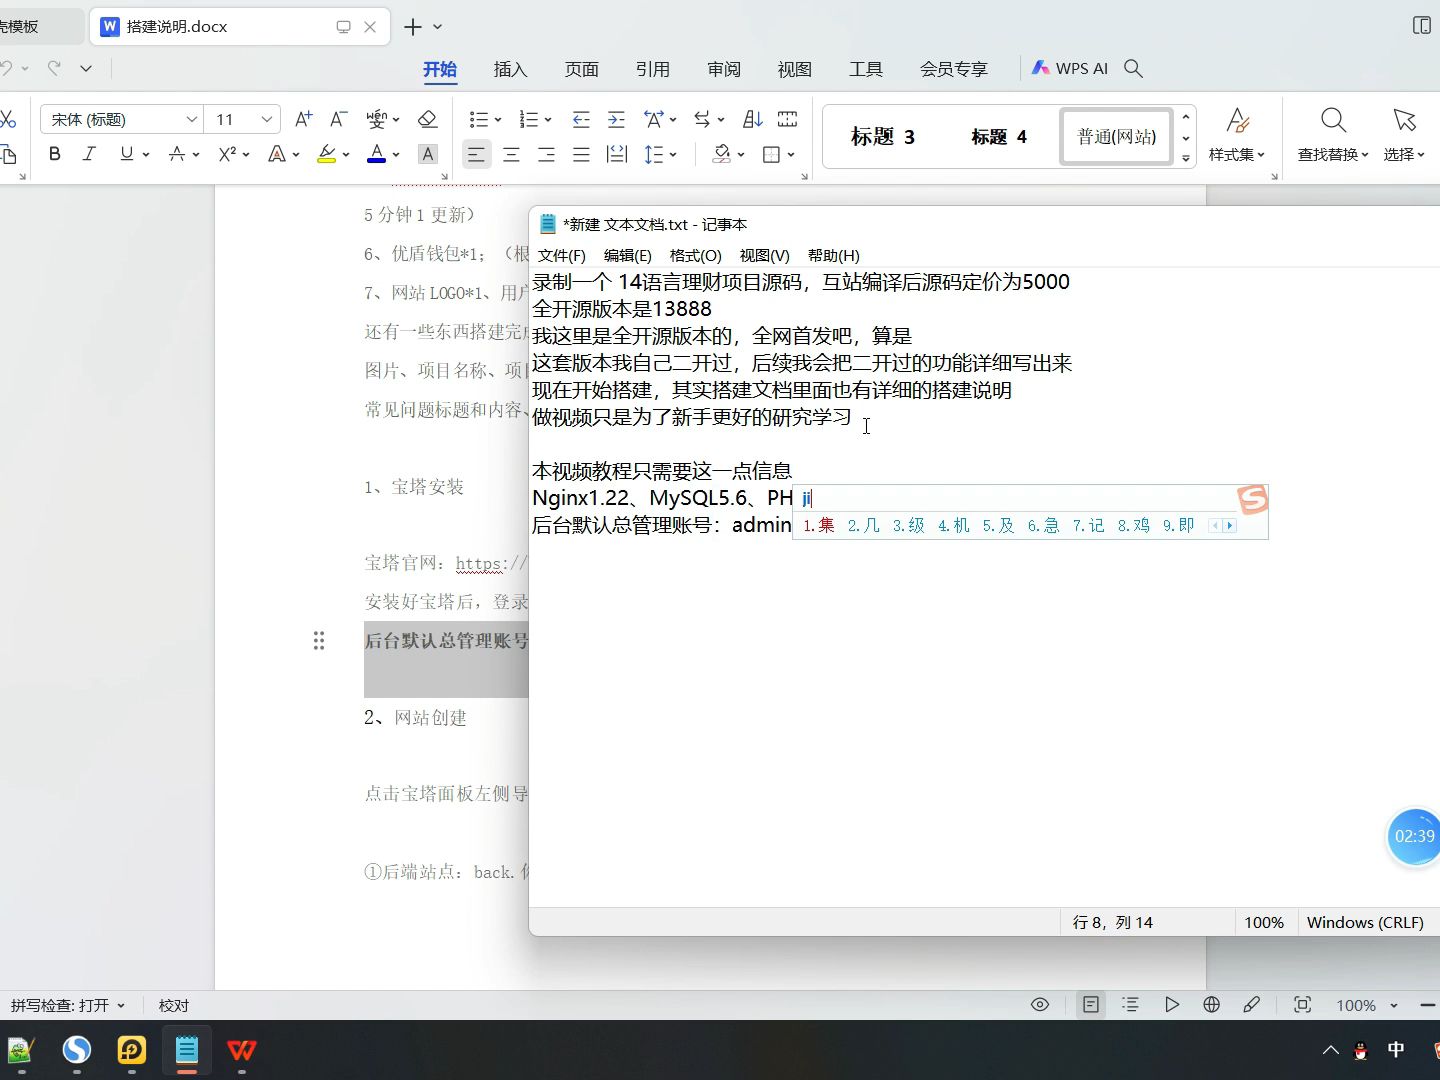Viewport: 1440px width, 1080px height.
Task: Open the 选择 dropdown
Action: pos(1404,135)
